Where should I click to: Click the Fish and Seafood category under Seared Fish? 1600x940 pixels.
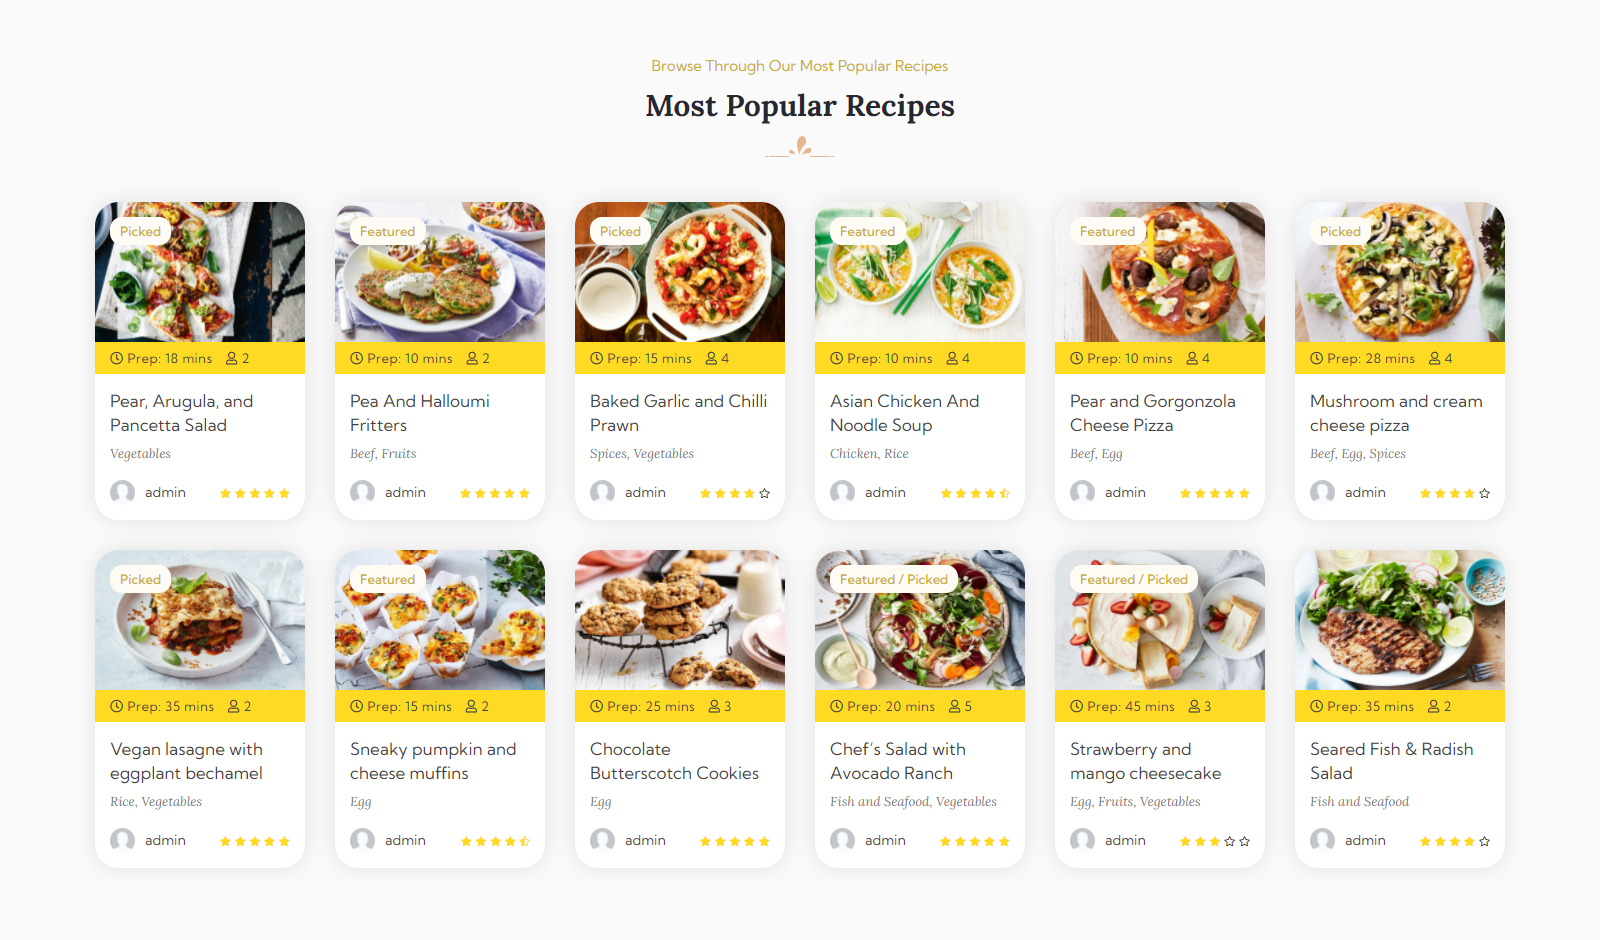1360,802
